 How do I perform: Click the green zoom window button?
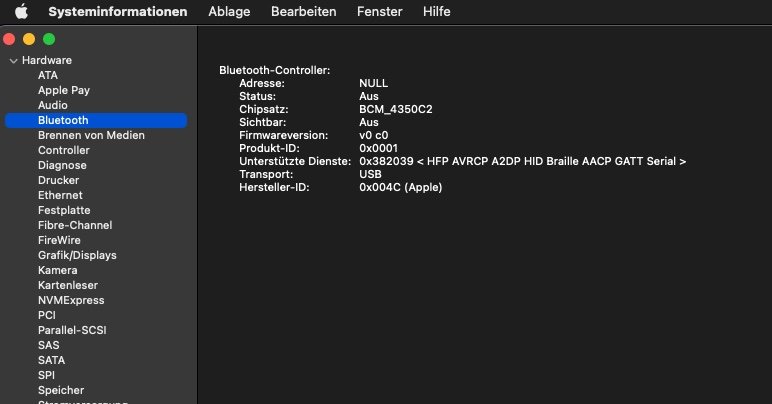click(49, 39)
